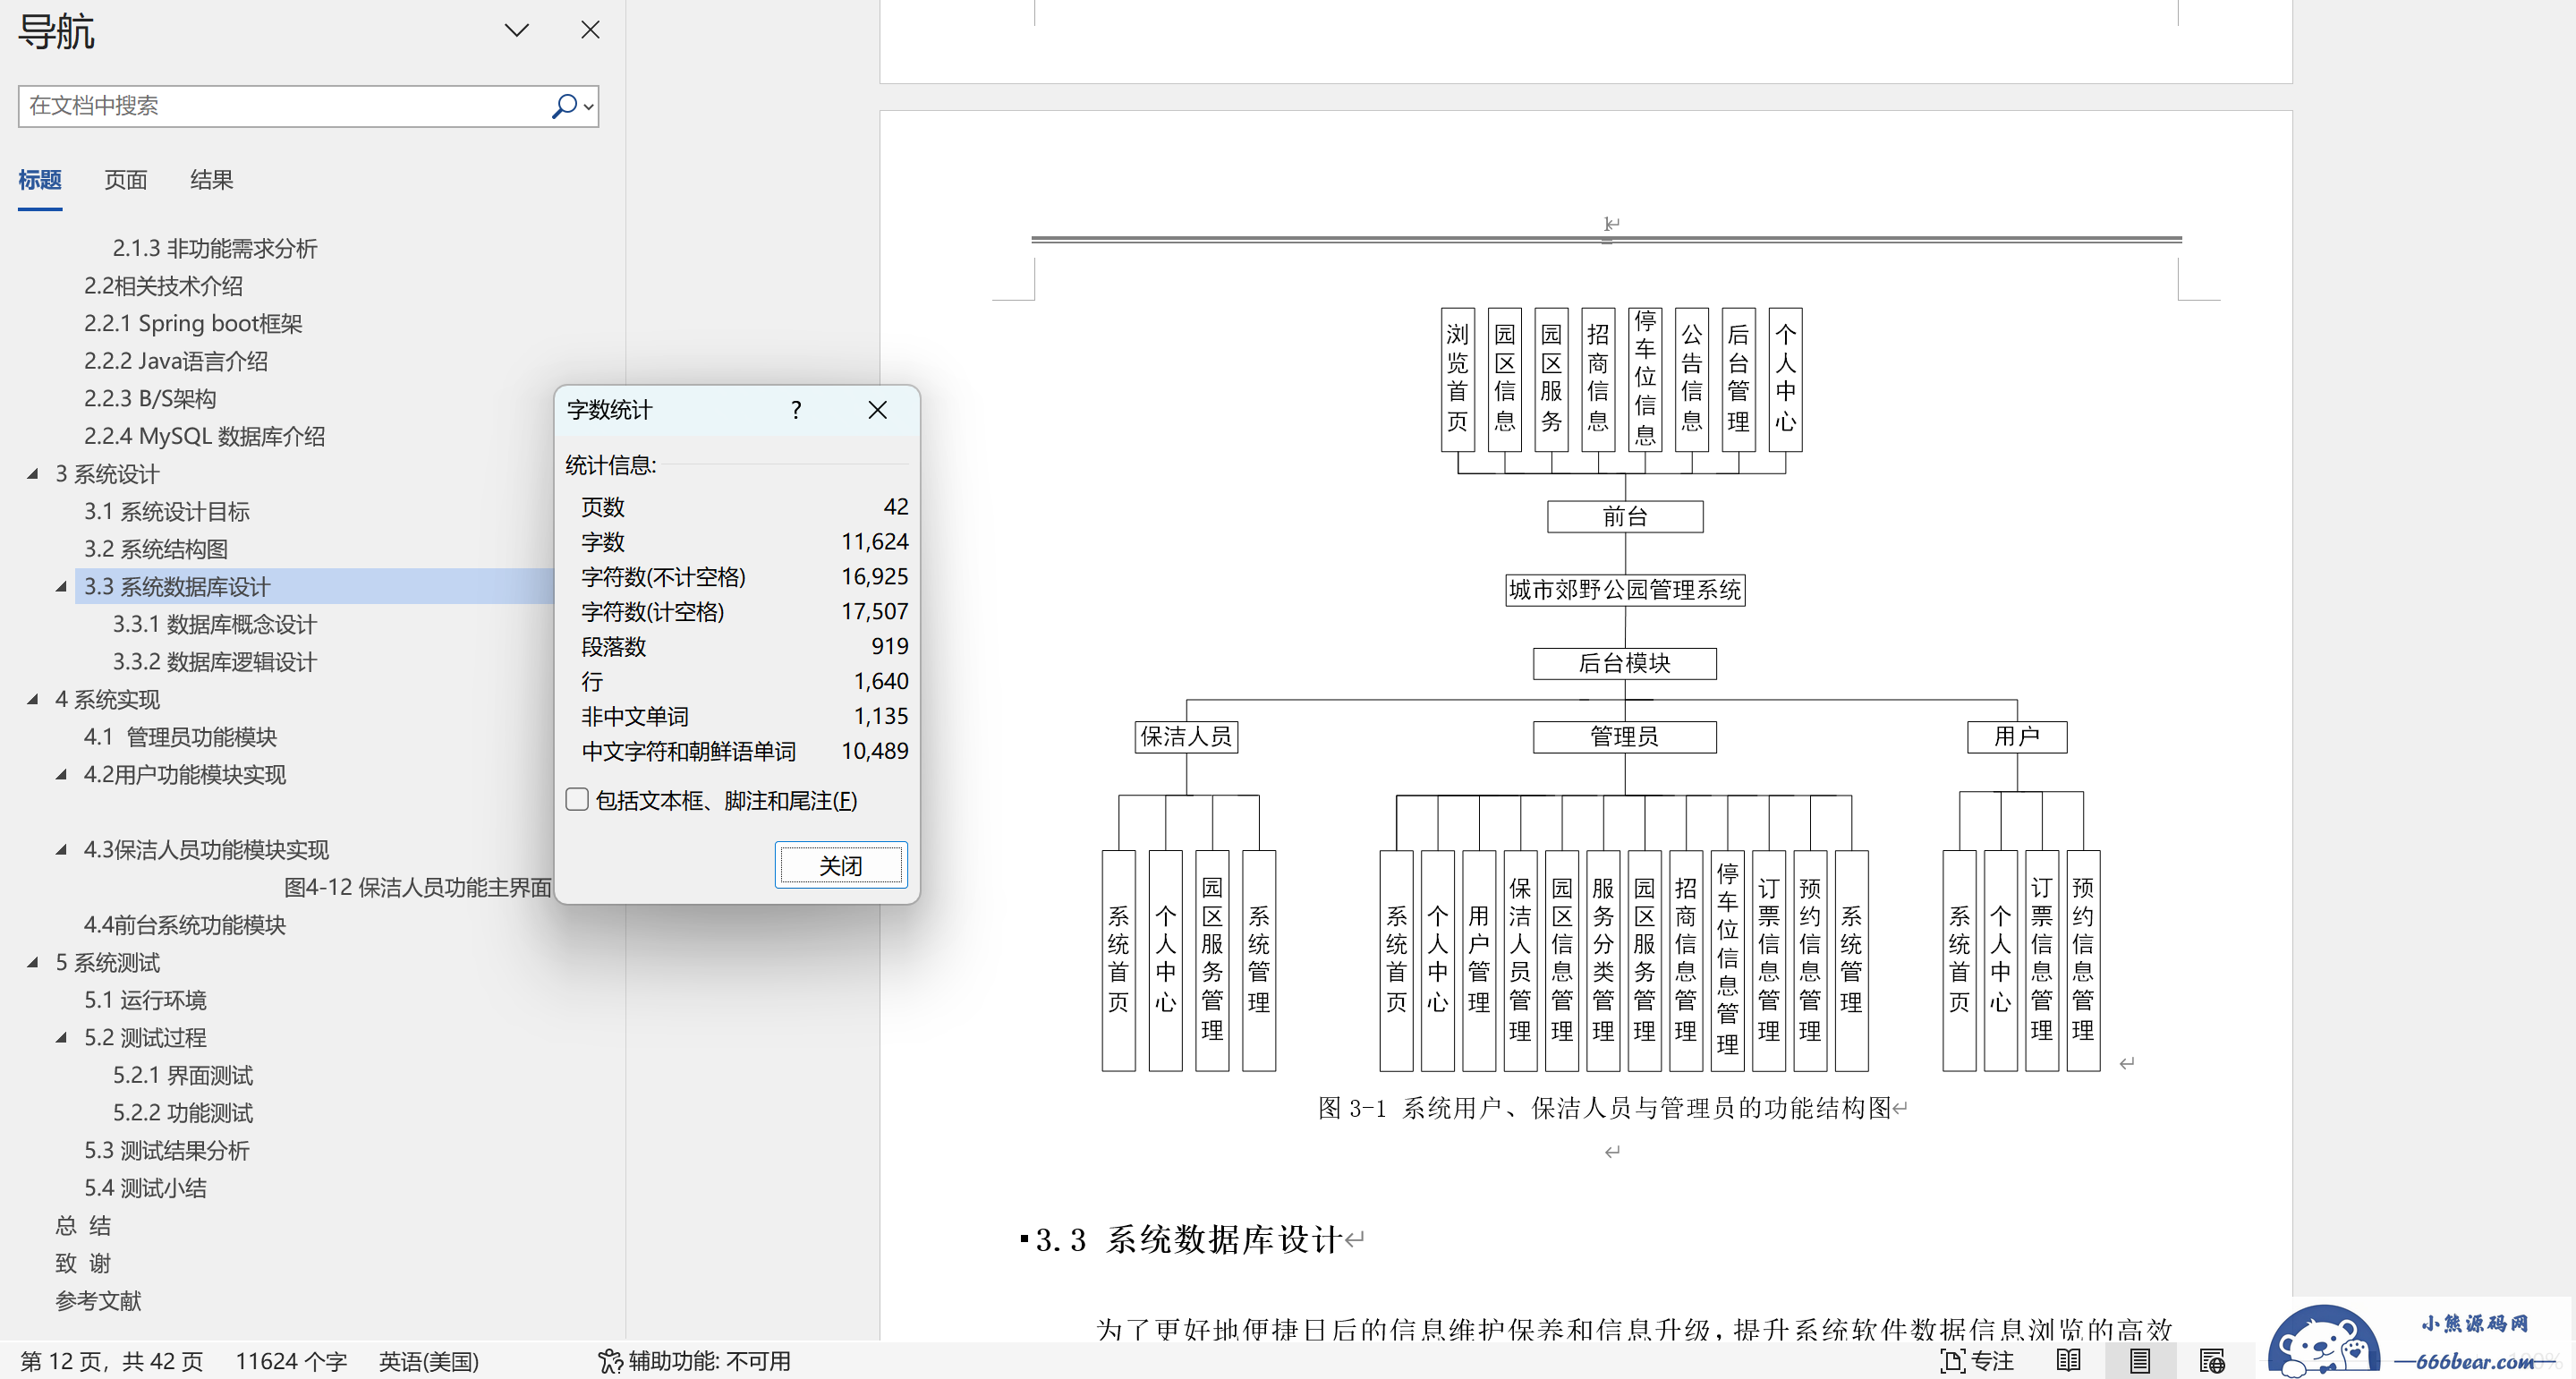Click the 字数 value 11,624 row
2576x1379 pixels.
(744, 542)
